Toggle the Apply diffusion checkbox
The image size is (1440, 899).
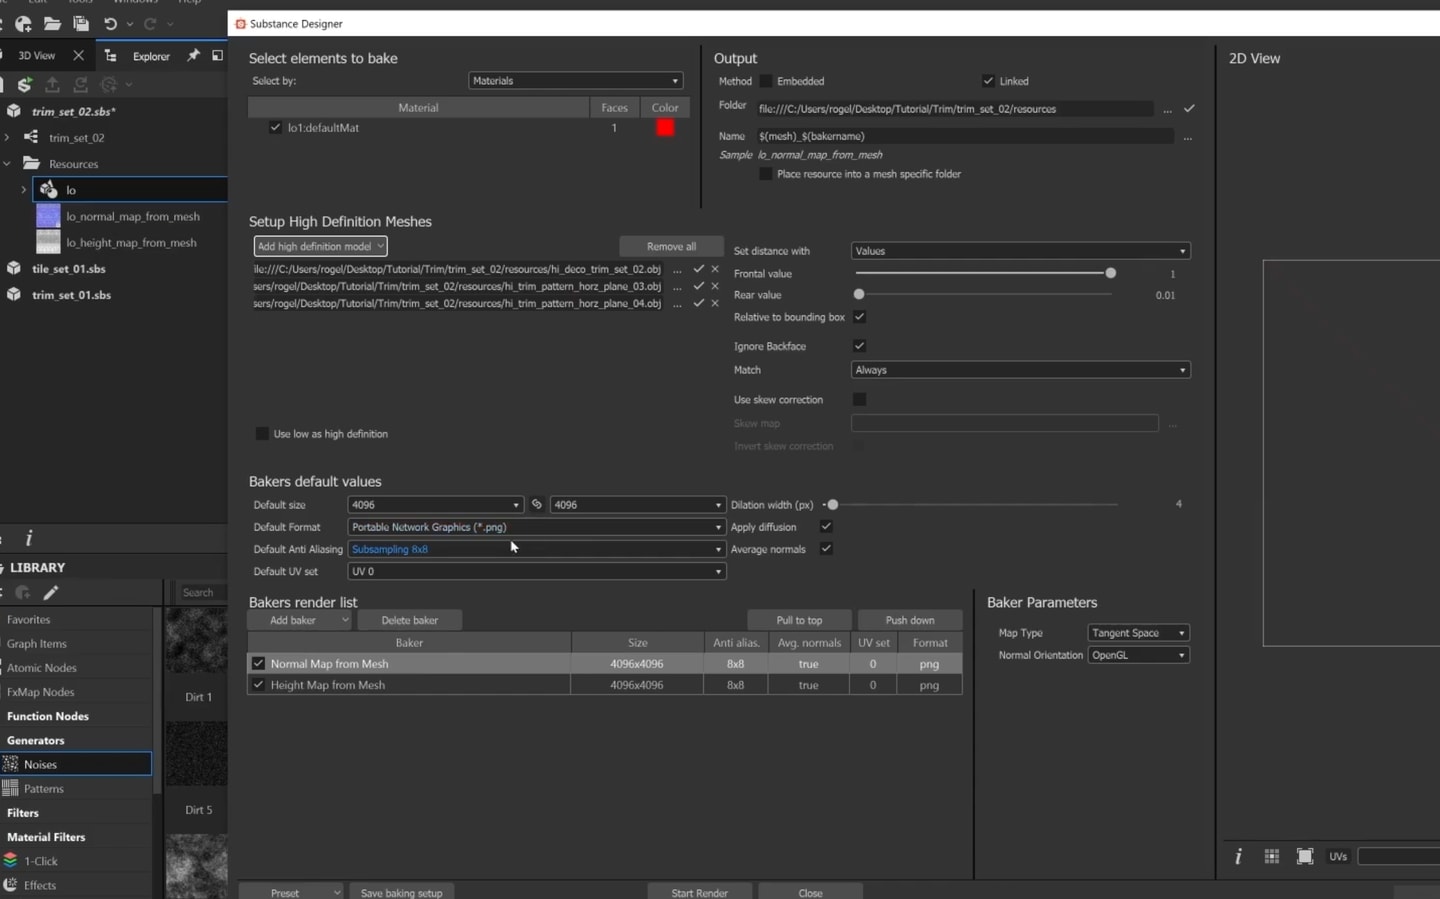tap(826, 527)
